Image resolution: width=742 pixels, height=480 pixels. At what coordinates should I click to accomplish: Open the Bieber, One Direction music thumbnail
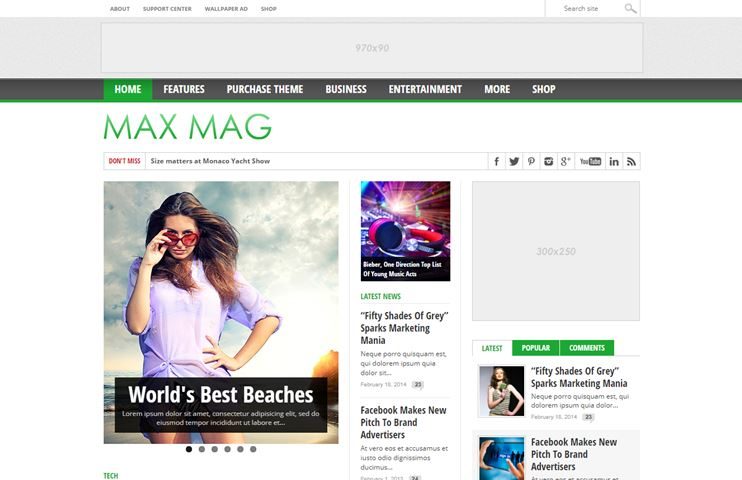tap(406, 231)
